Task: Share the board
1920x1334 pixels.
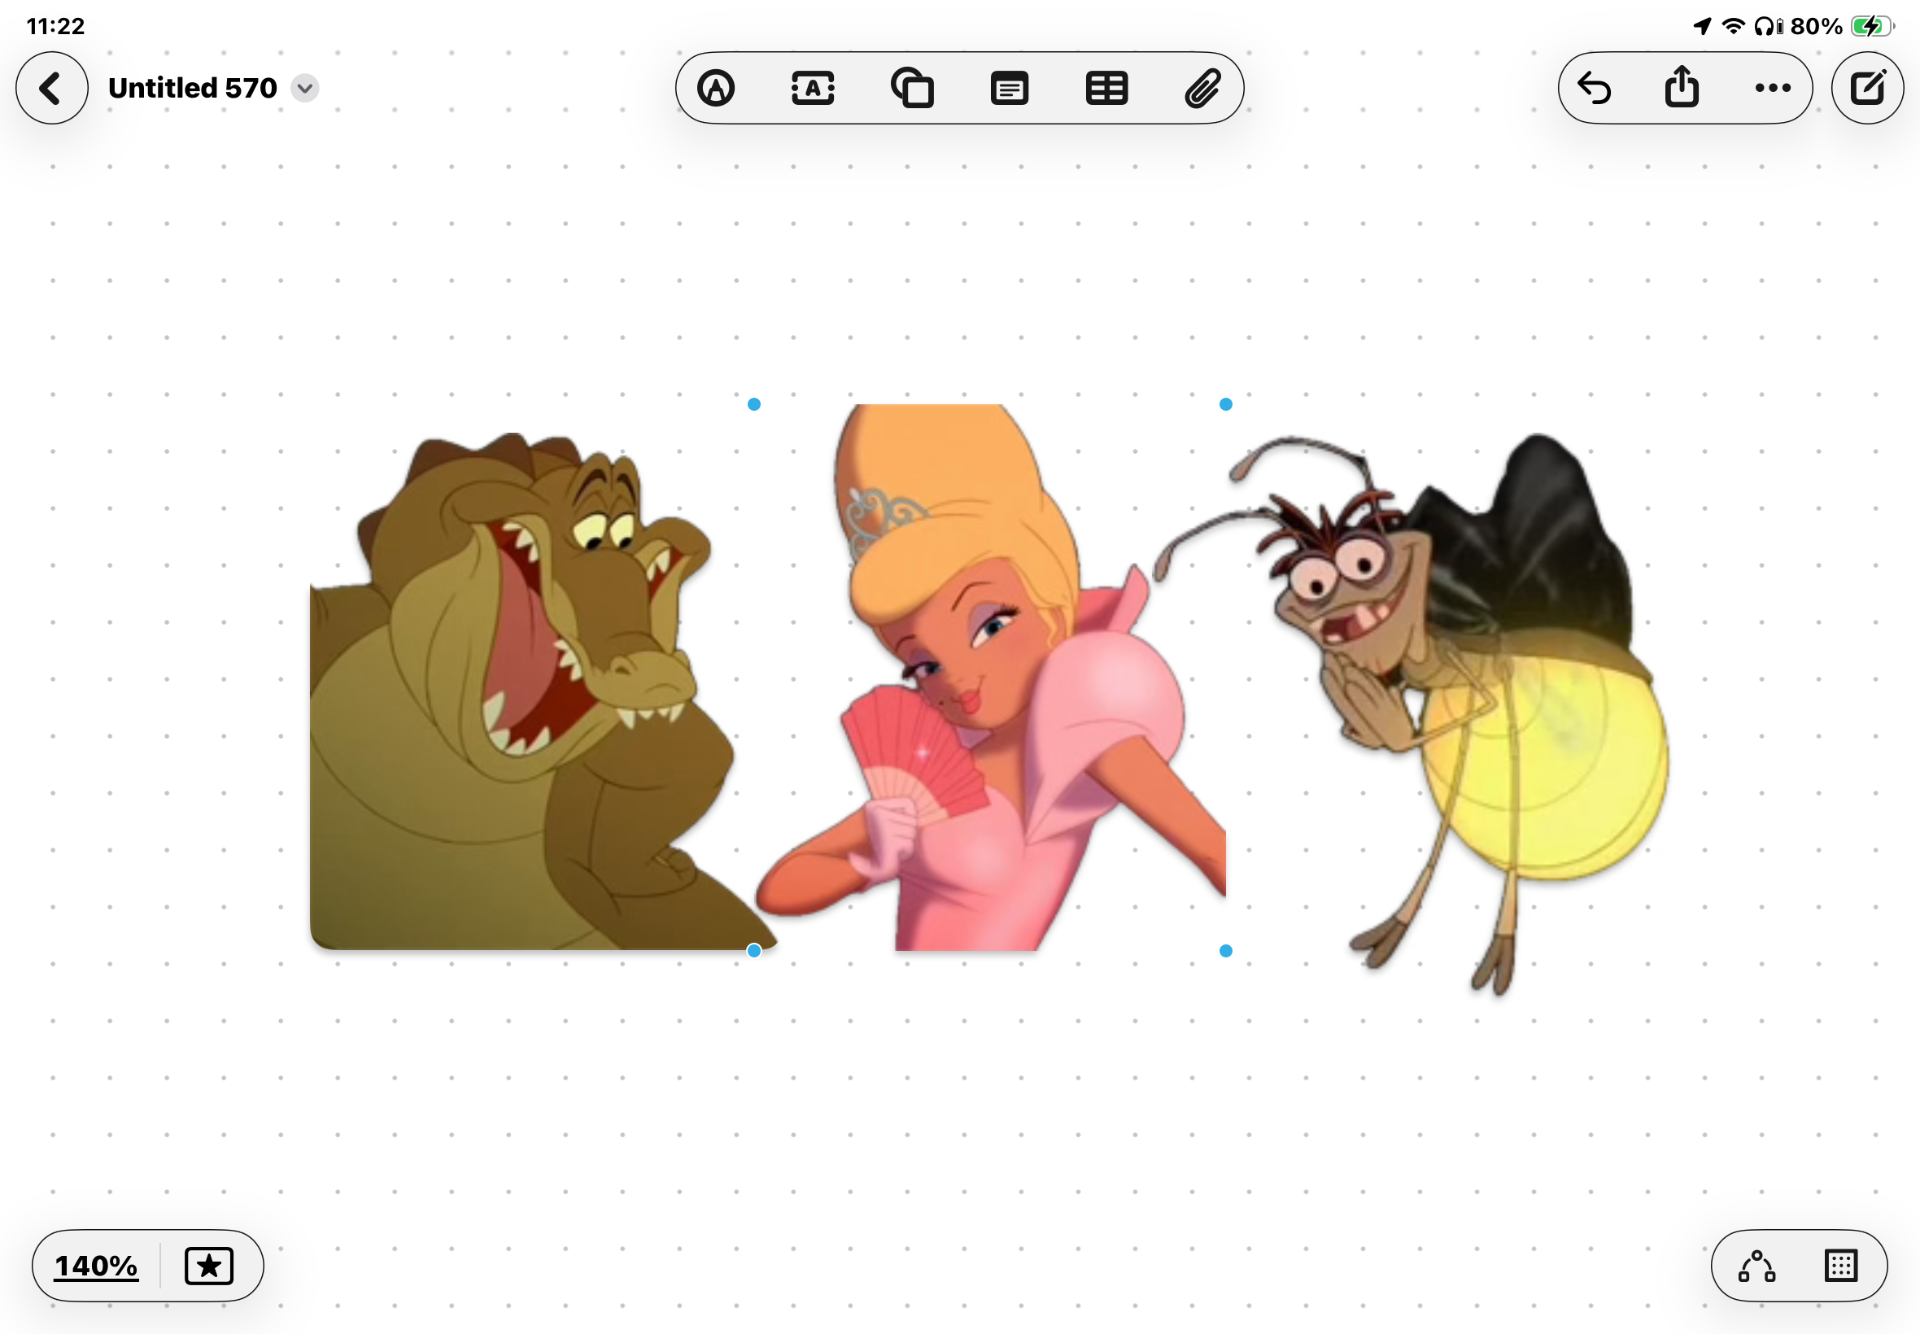Action: [1682, 88]
